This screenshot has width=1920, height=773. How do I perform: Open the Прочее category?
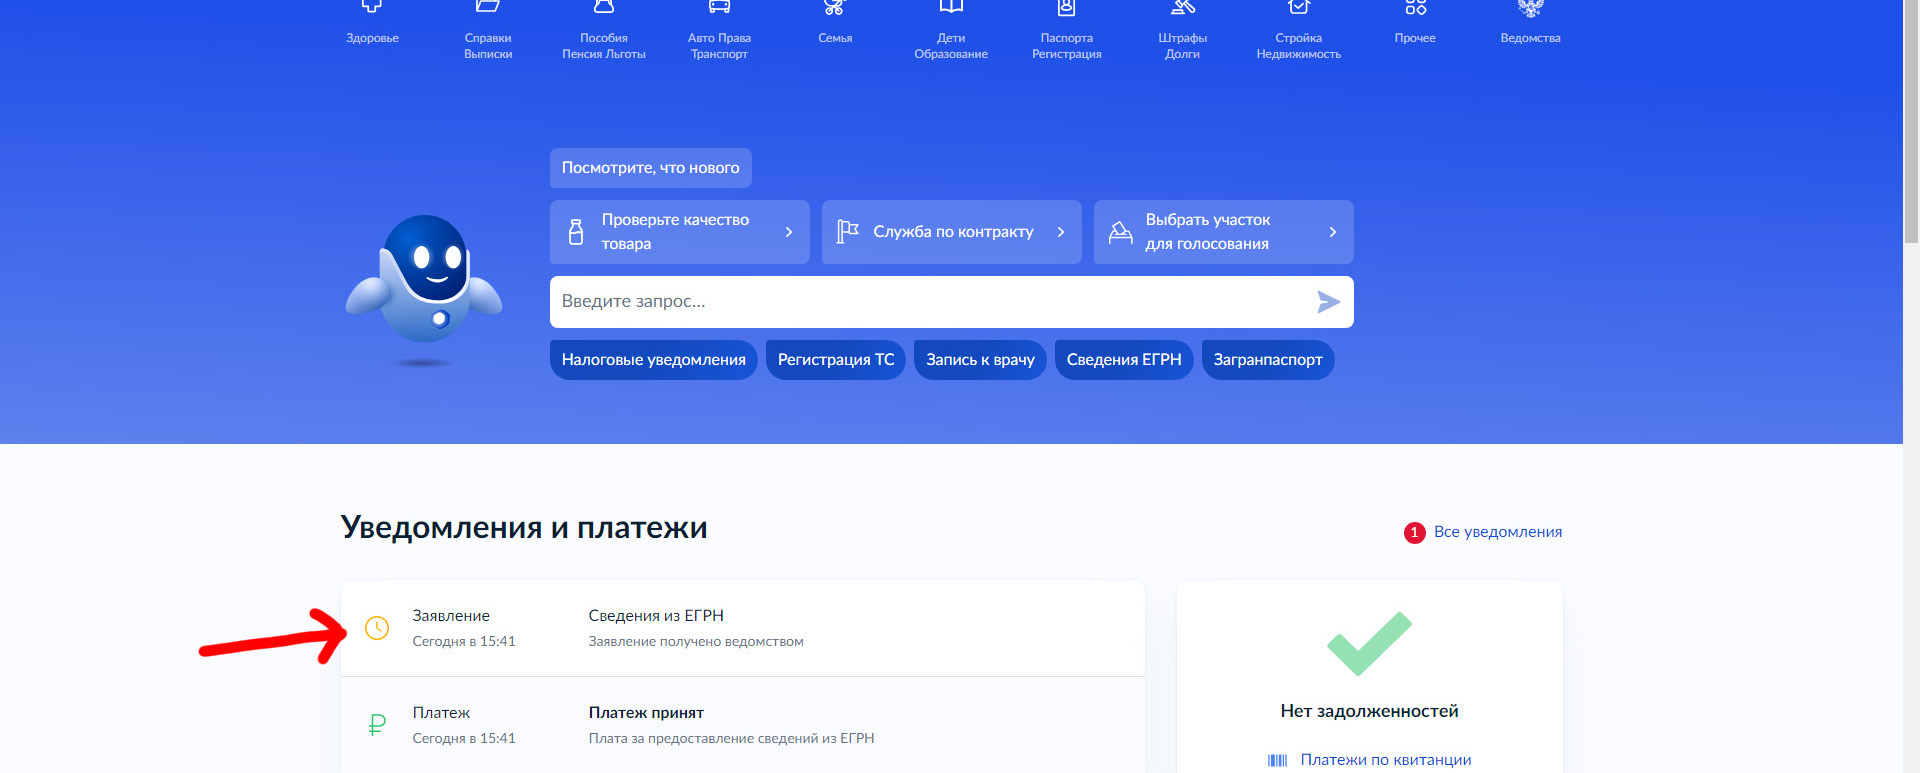tap(1415, 25)
